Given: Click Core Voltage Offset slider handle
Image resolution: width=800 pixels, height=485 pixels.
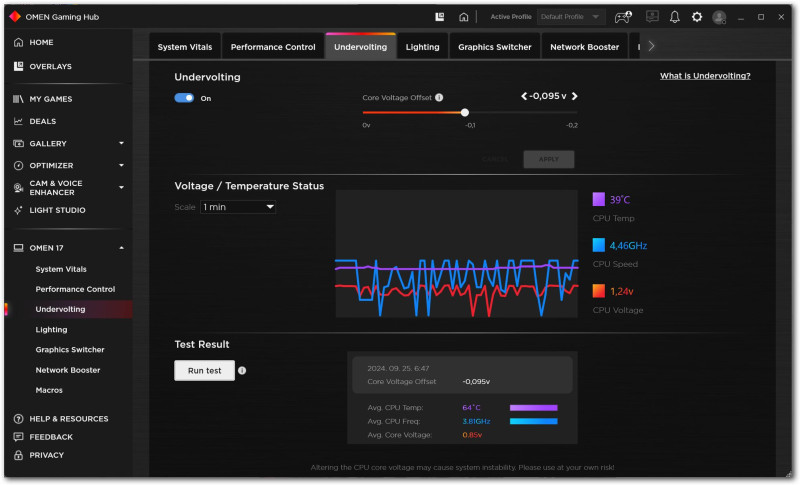Looking at the screenshot, I should tap(464, 112).
